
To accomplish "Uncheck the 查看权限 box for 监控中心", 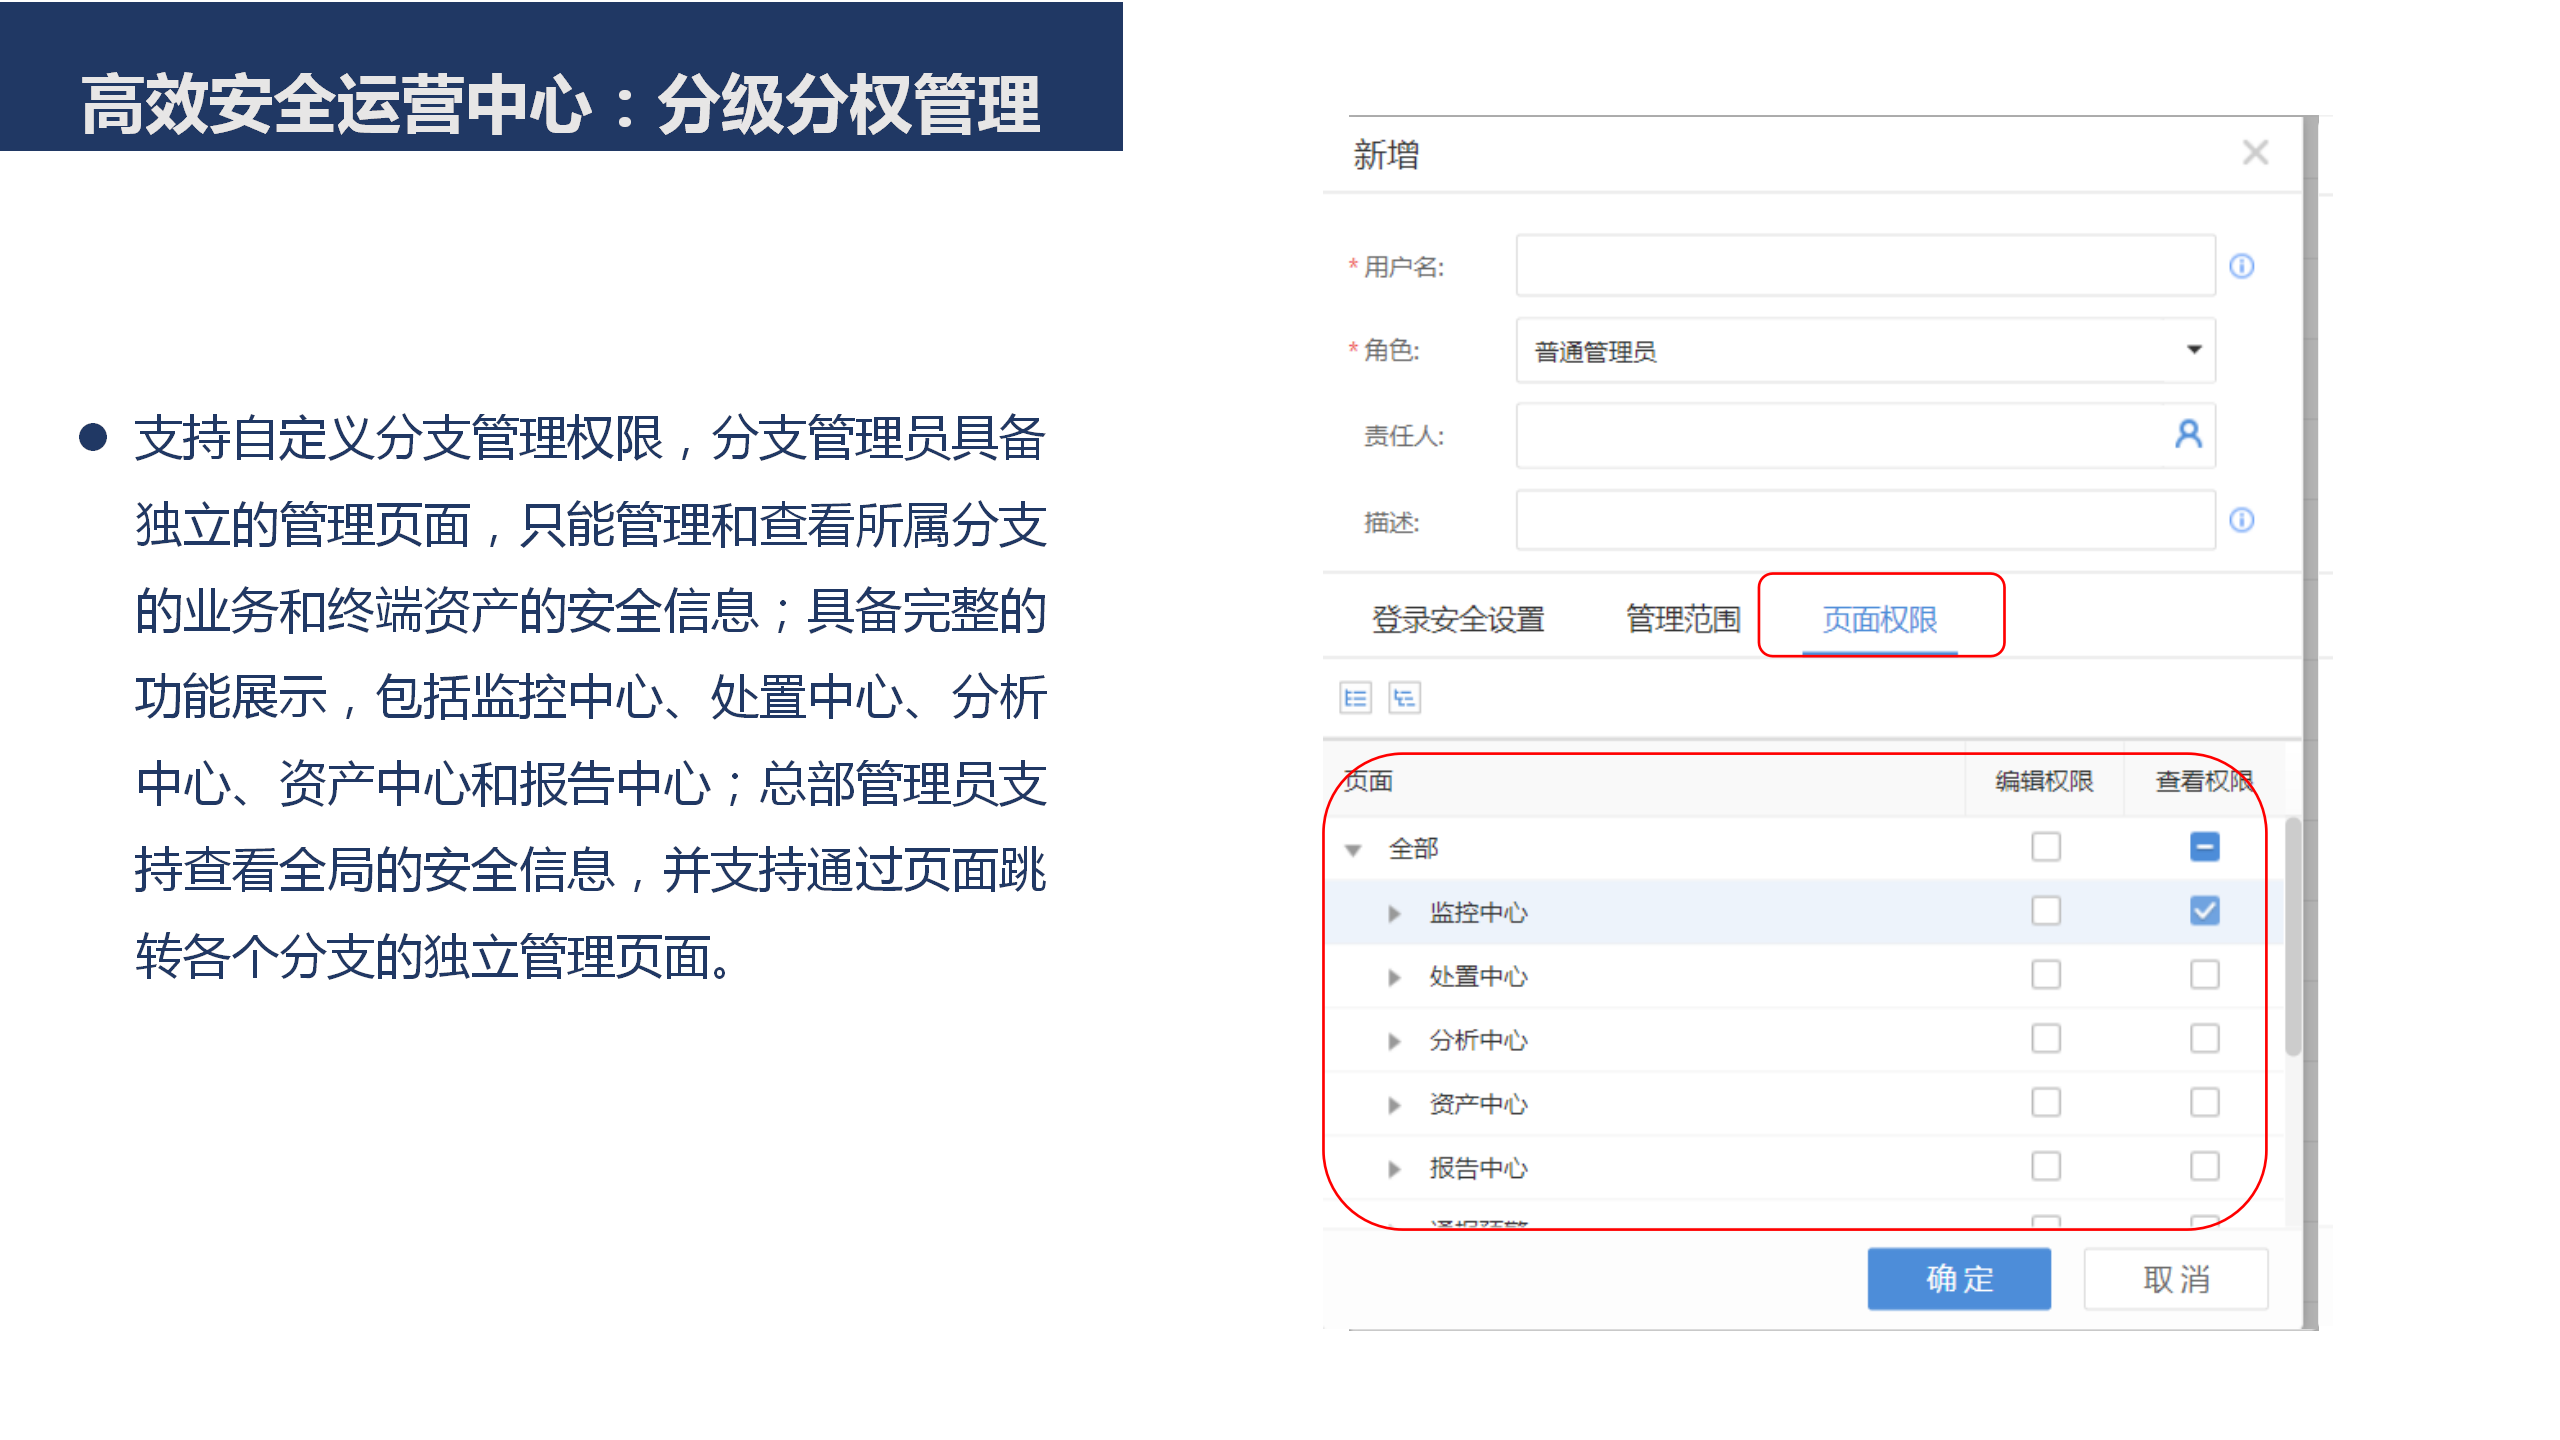I will coord(2204,911).
